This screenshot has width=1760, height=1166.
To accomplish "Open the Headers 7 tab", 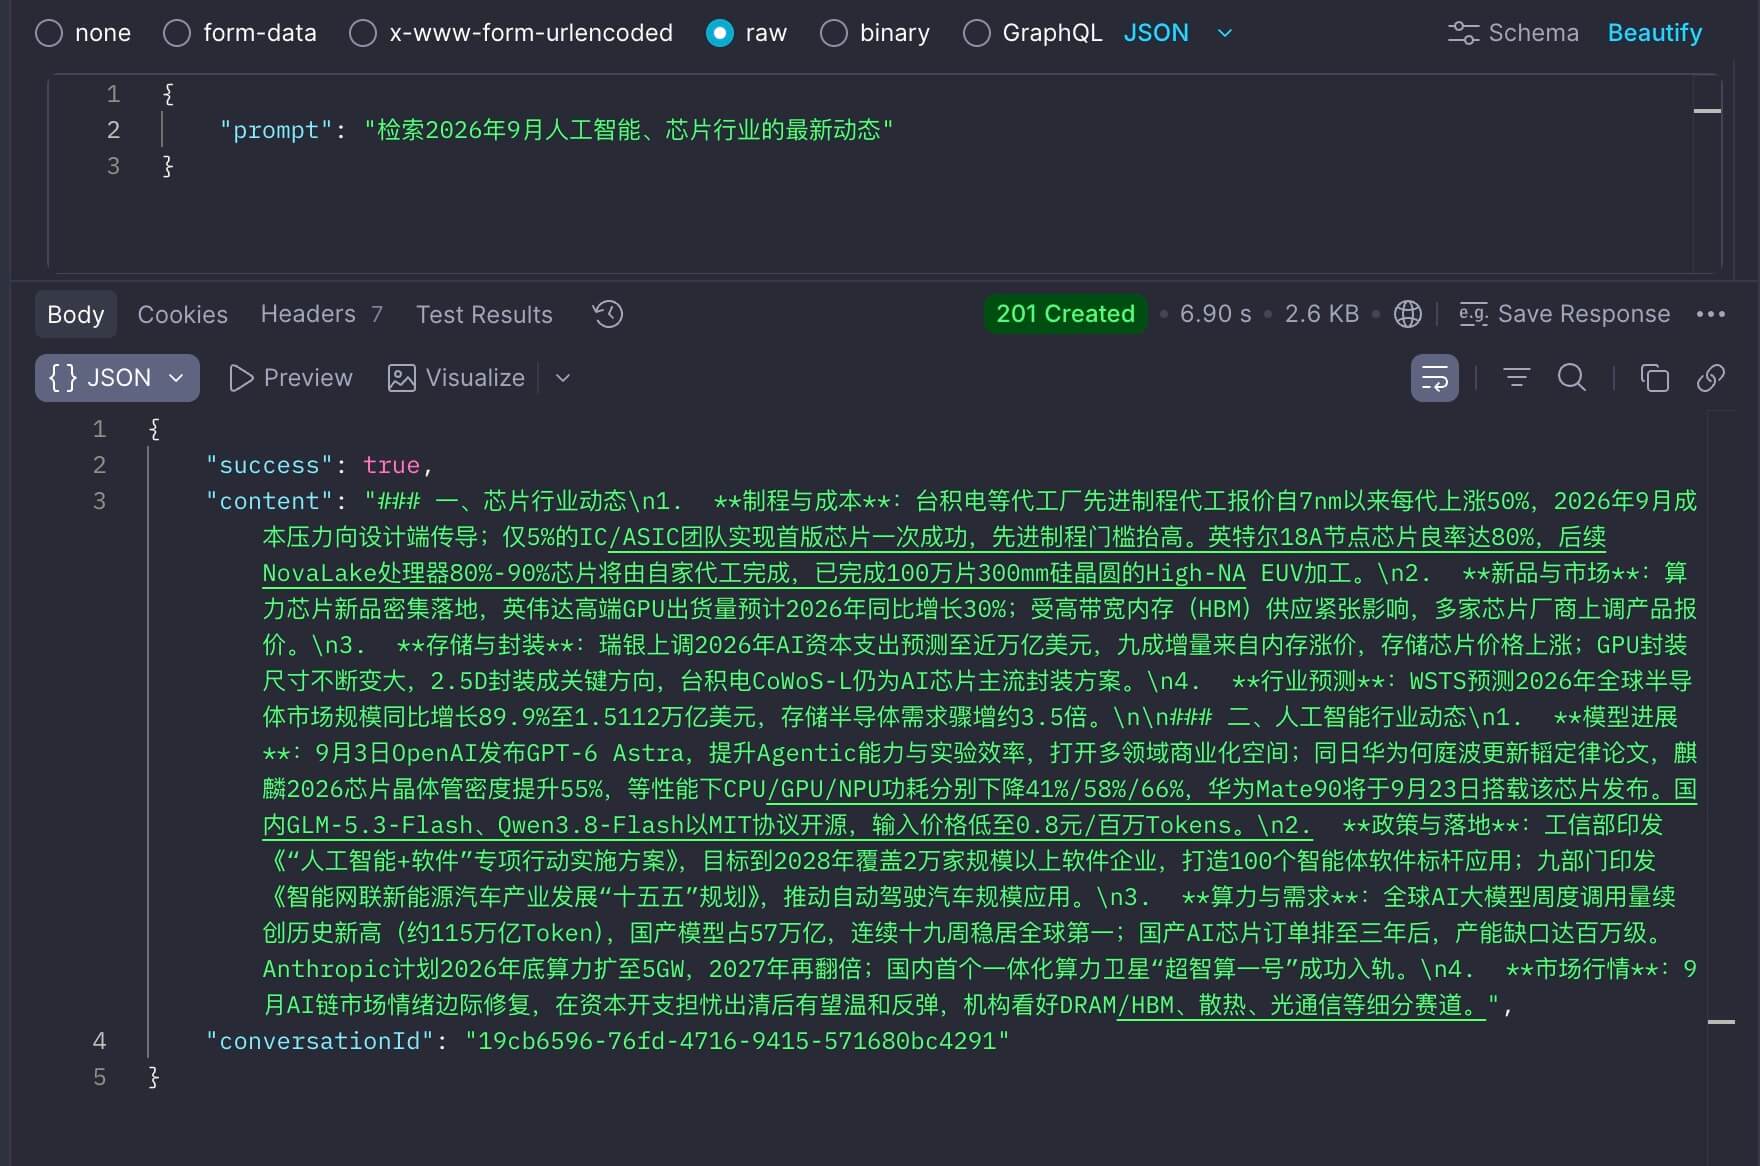I will (x=322, y=314).
